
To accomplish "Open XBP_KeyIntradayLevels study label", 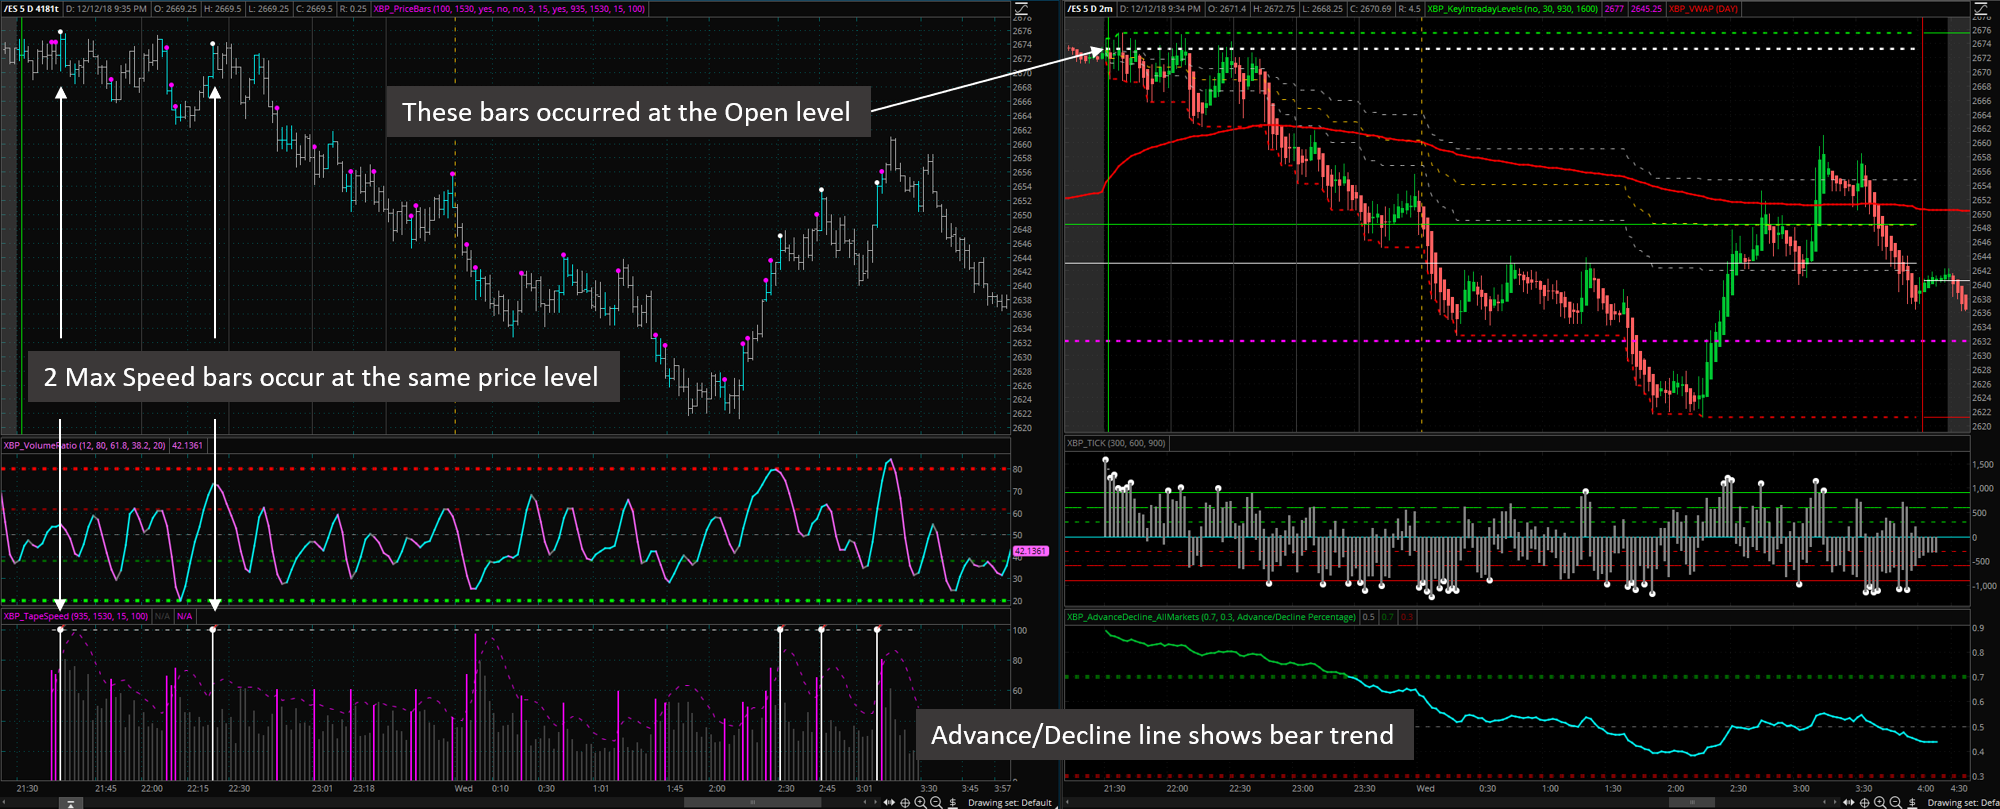I will pyautogui.click(x=1512, y=9).
